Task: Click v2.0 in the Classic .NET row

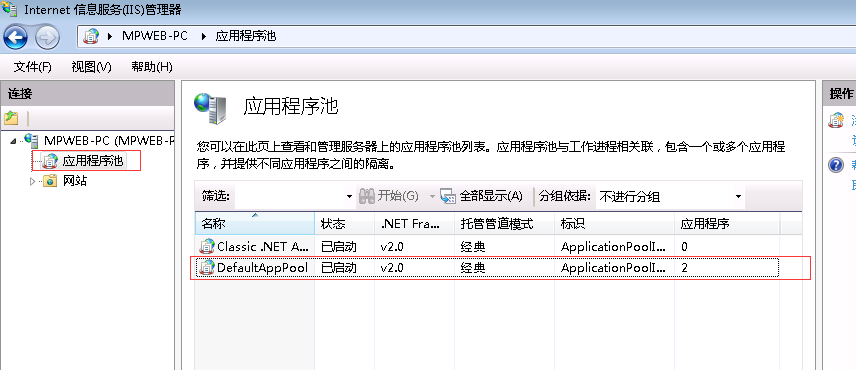Action: coord(392,247)
